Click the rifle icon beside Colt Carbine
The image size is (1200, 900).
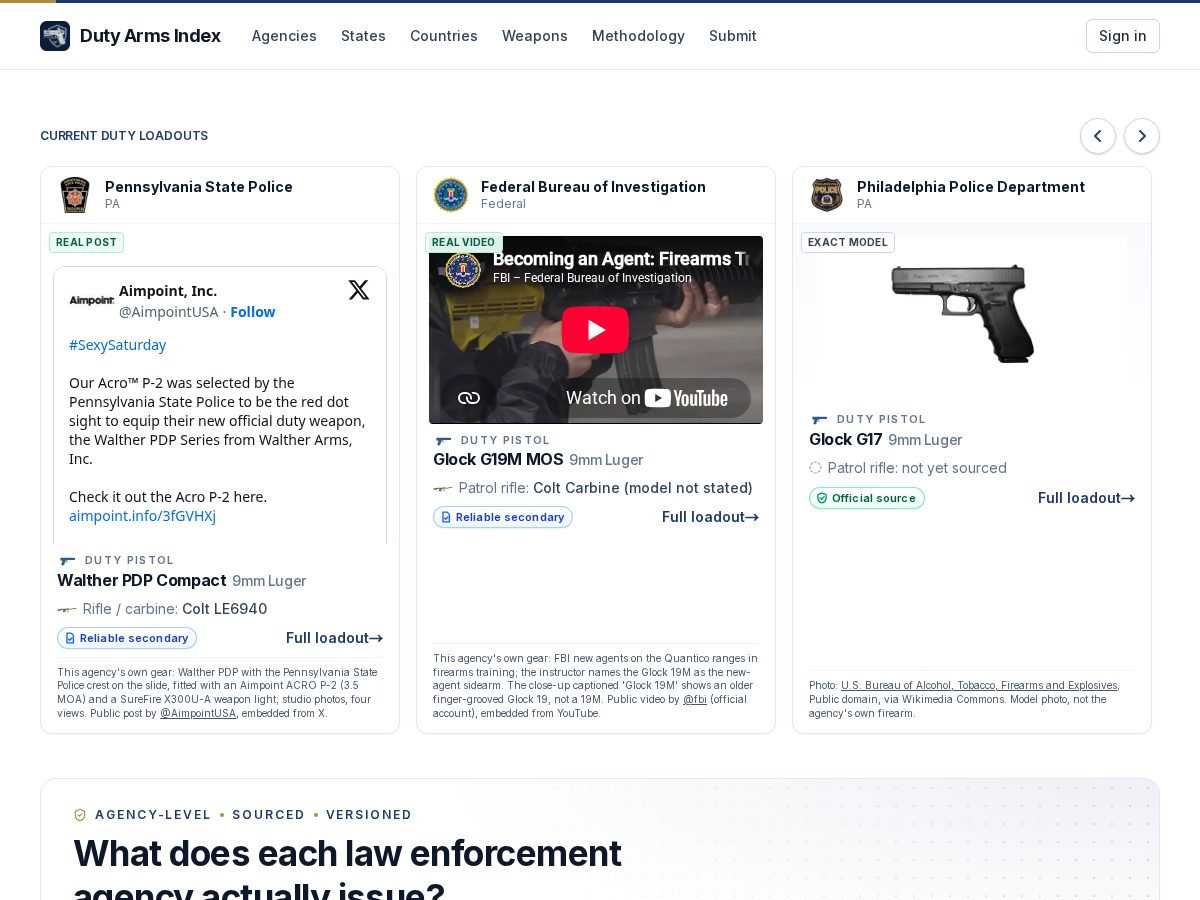442,488
